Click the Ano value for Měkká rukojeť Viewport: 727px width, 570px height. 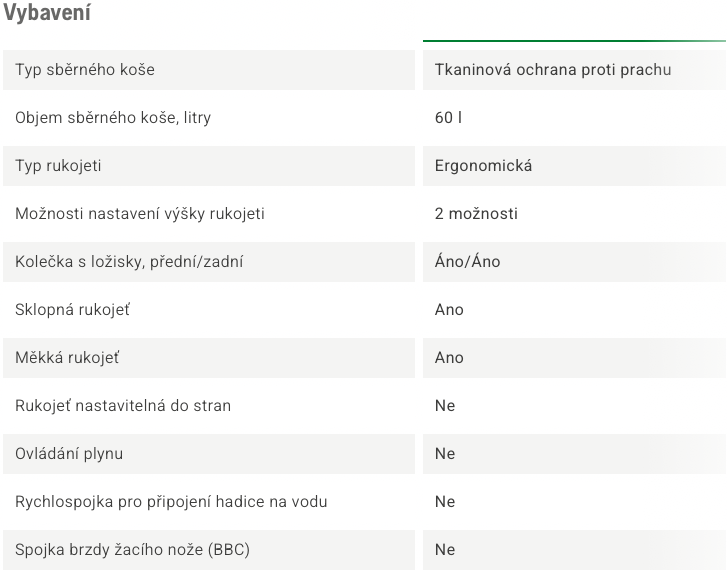coord(449,358)
